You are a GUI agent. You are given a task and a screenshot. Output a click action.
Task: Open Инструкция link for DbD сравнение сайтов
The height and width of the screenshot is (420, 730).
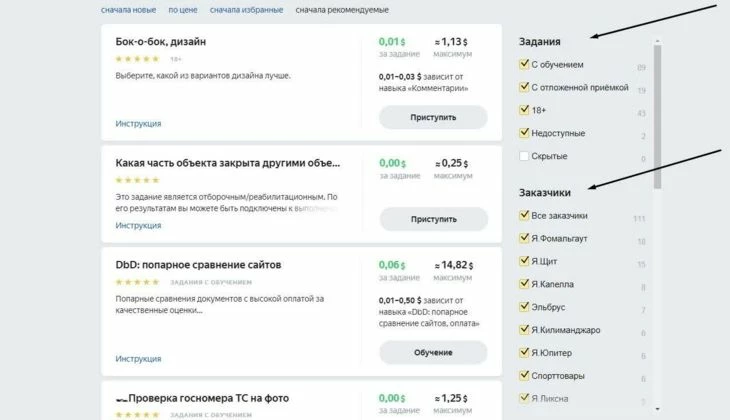coord(138,359)
